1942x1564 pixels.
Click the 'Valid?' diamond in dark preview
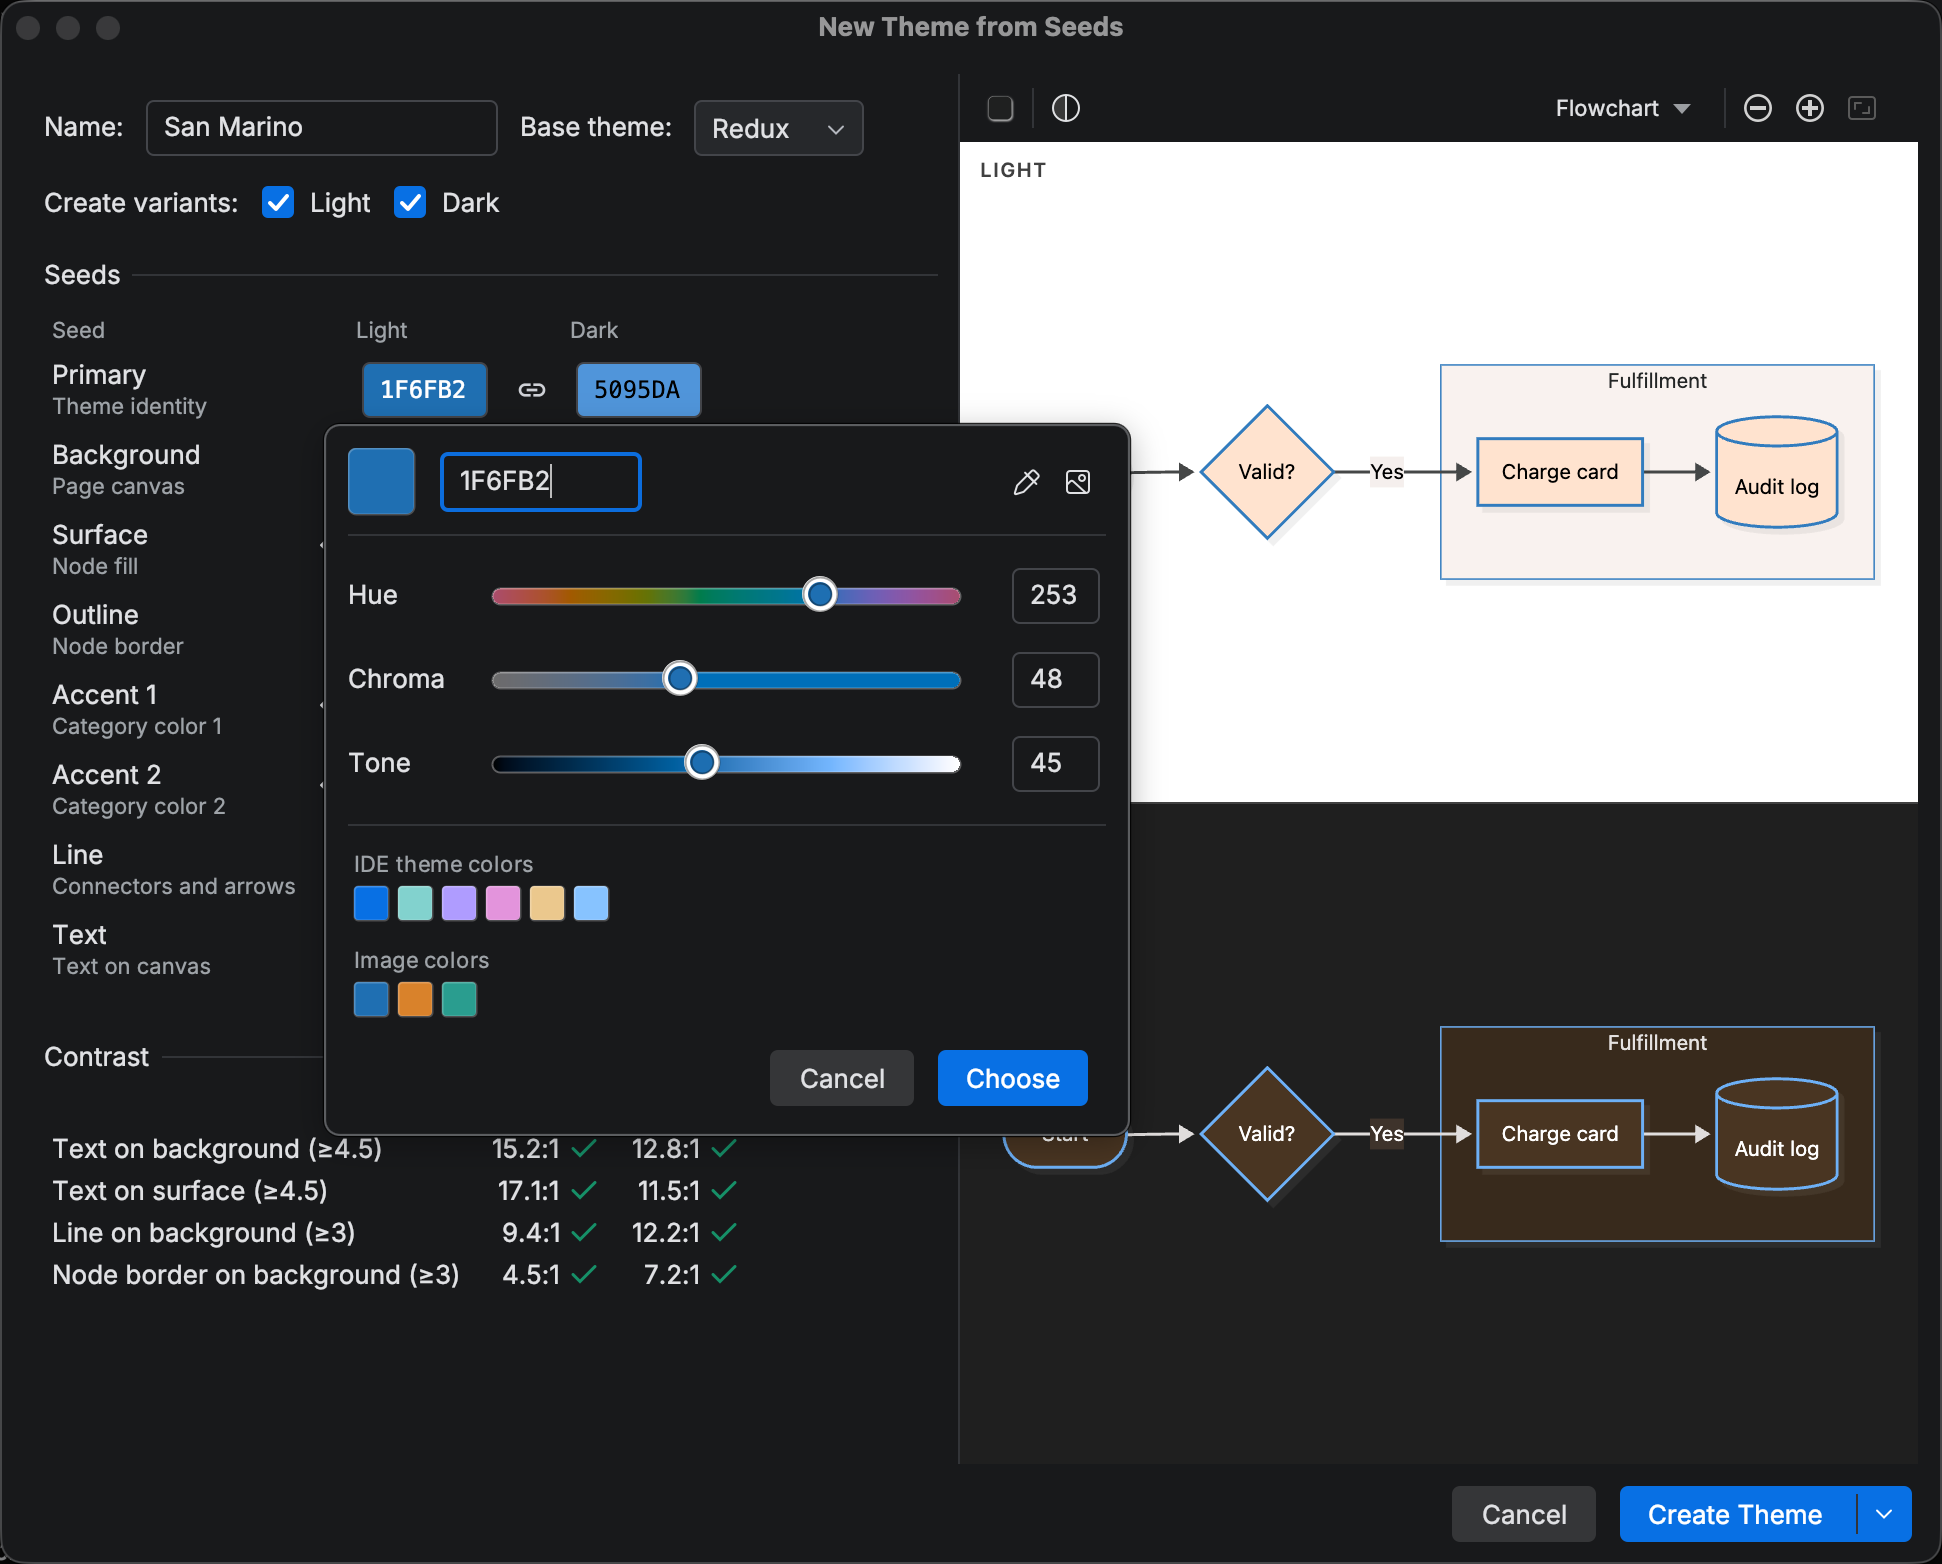click(x=1267, y=1134)
